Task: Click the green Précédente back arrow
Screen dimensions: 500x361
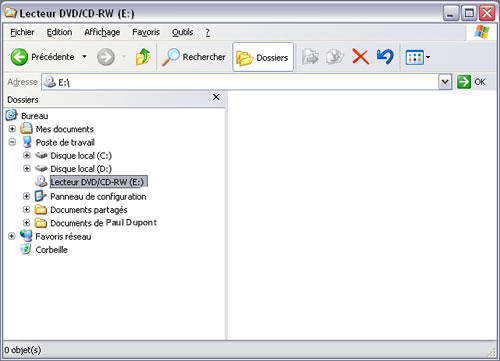Action: (x=19, y=57)
